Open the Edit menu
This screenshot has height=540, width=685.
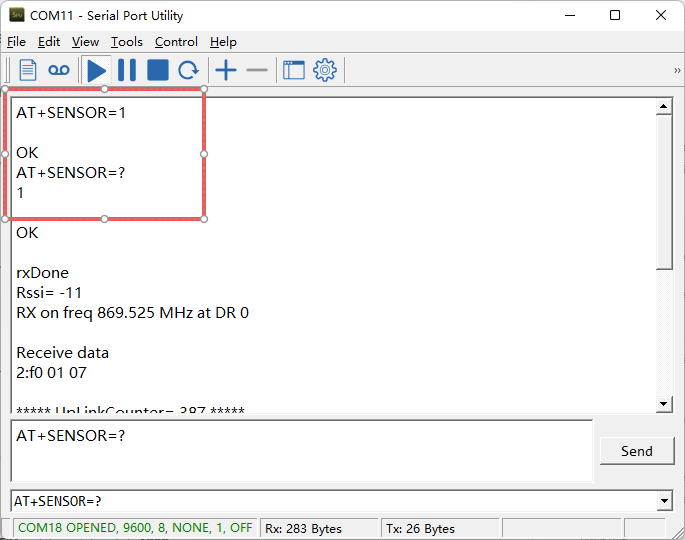pyautogui.click(x=49, y=42)
